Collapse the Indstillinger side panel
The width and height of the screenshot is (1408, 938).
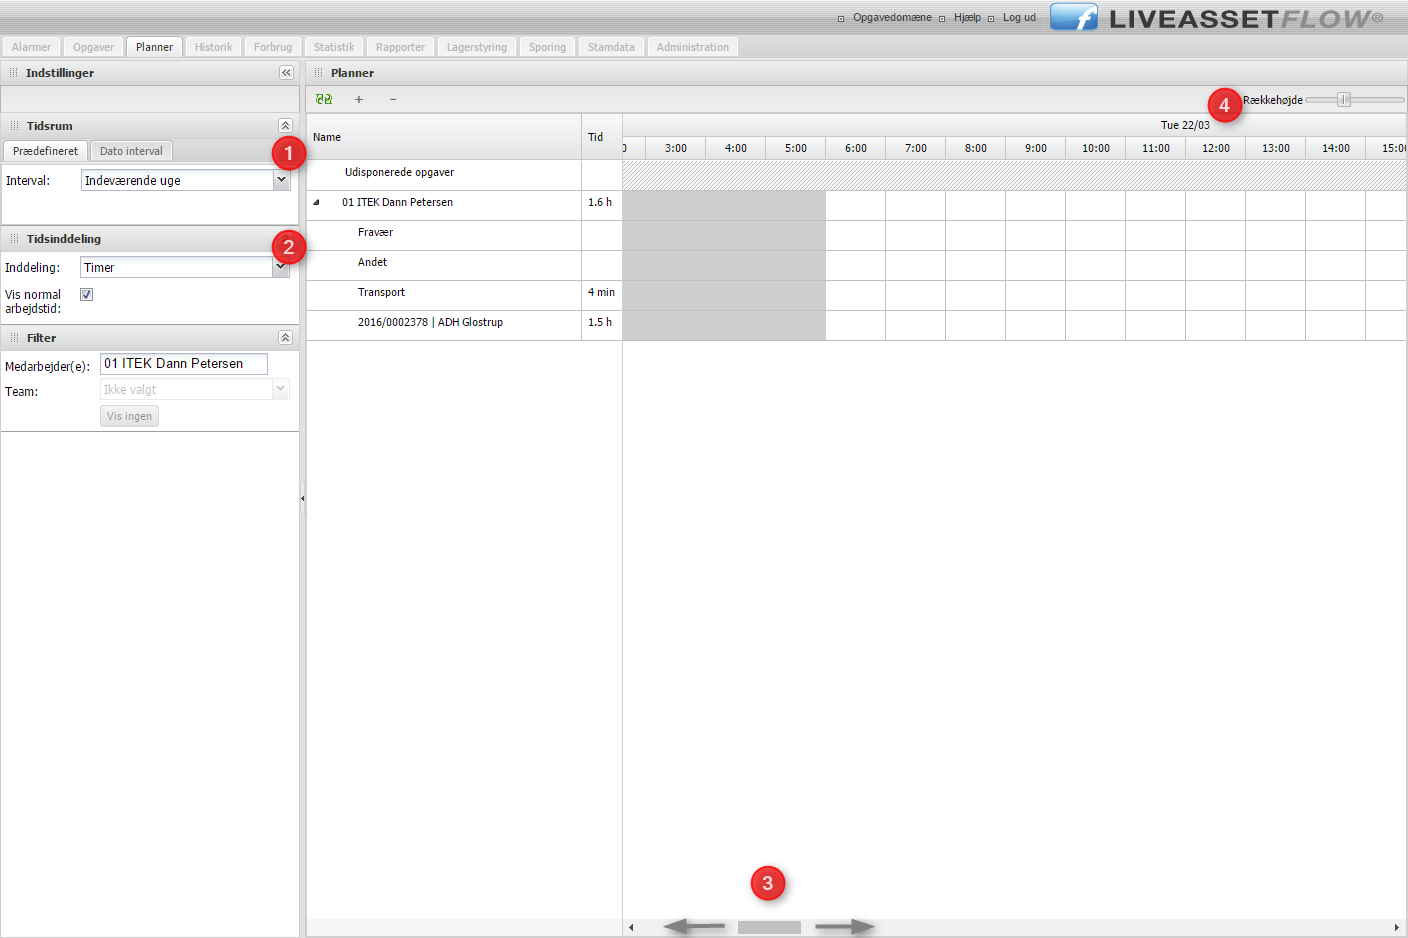click(286, 73)
